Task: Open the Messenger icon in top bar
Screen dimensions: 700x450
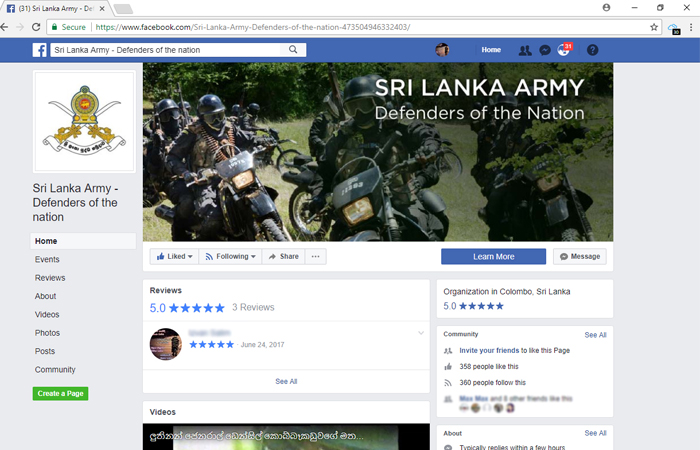Action: point(545,50)
